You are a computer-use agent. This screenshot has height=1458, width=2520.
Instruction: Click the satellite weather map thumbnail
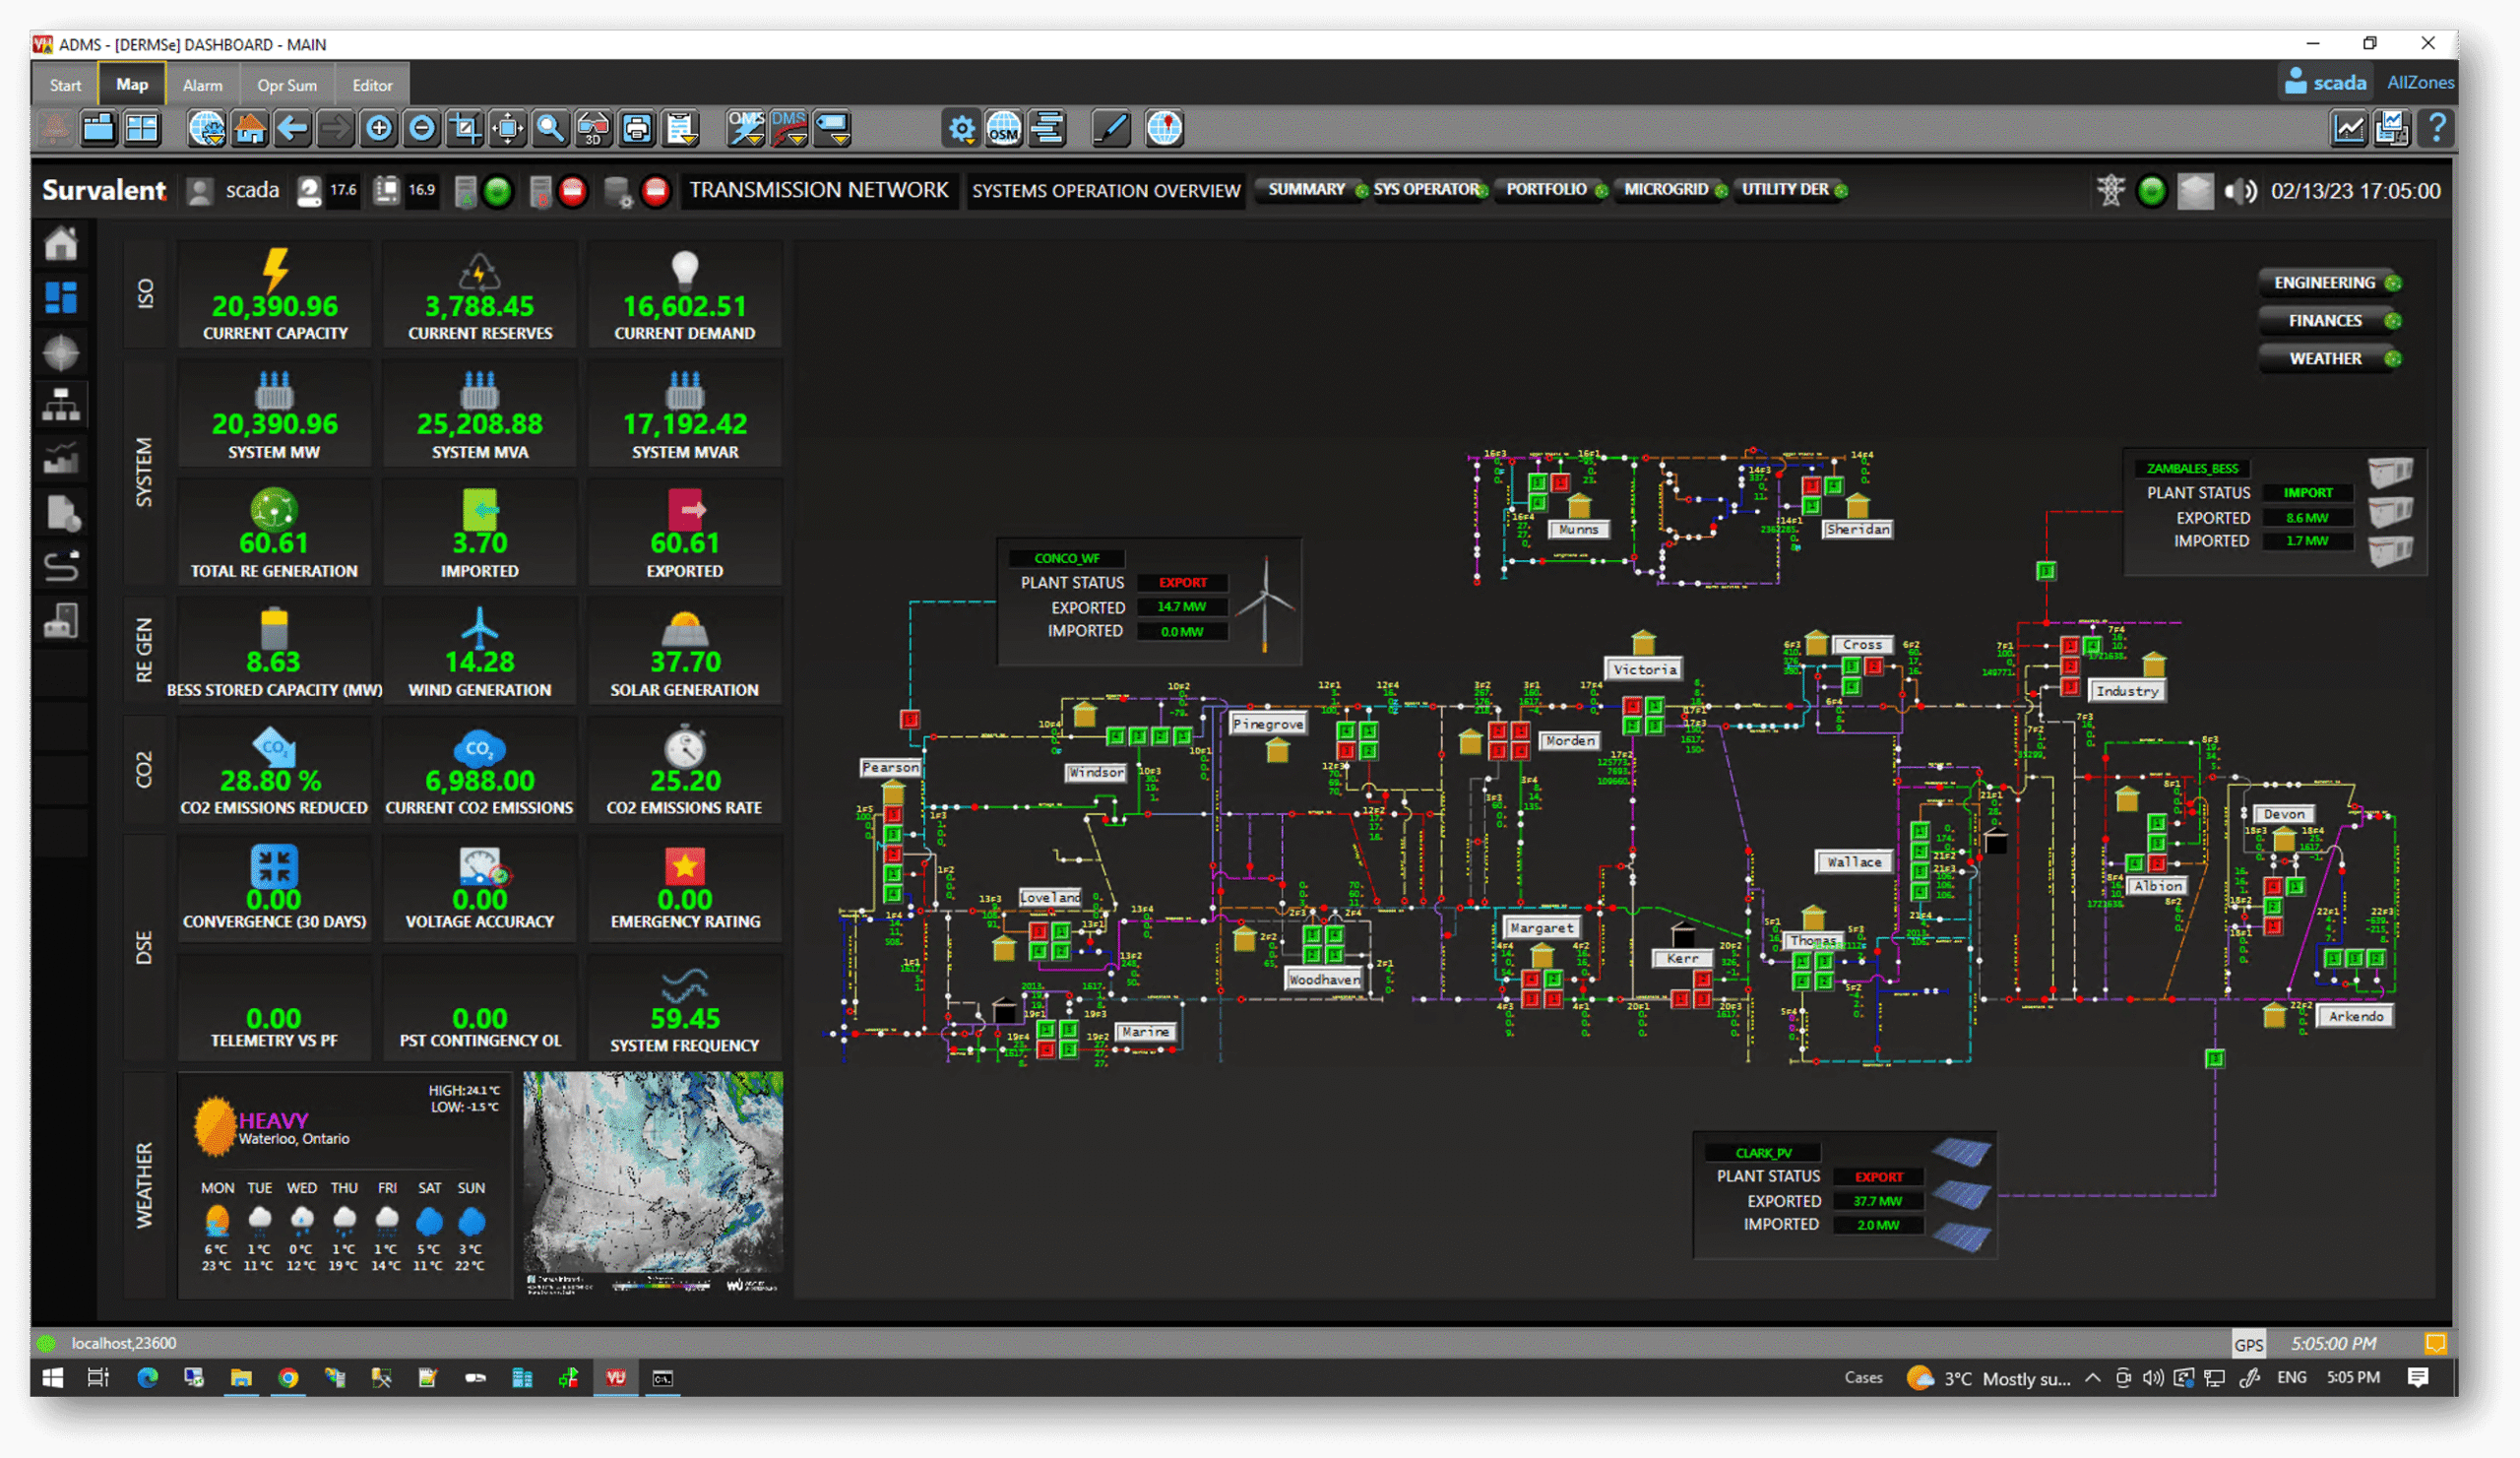point(653,1180)
